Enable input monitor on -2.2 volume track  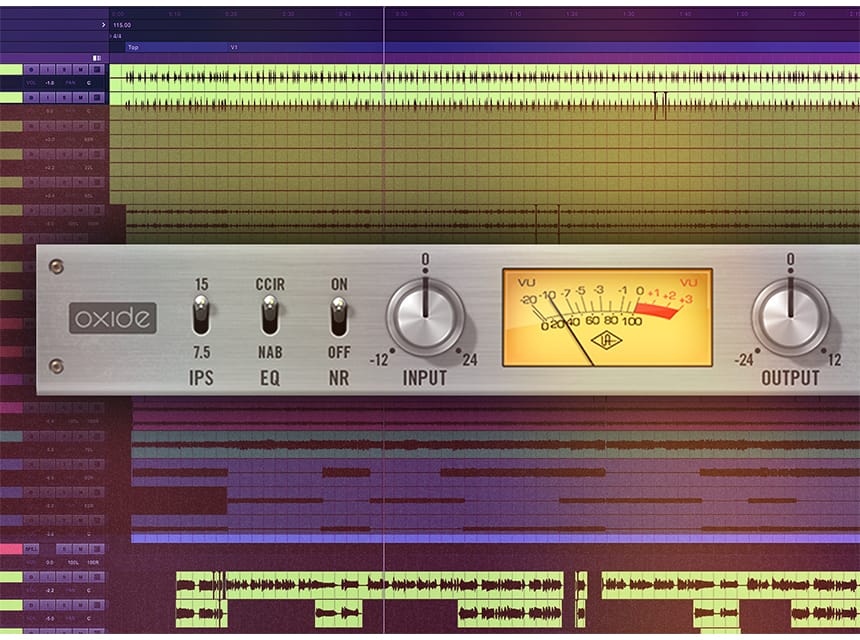48,577
